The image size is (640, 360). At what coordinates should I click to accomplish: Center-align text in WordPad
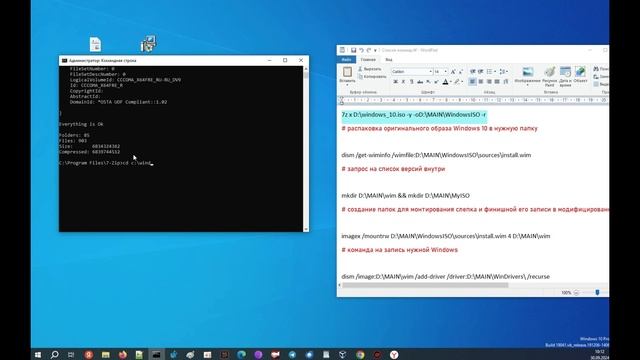[x=481, y=82]
